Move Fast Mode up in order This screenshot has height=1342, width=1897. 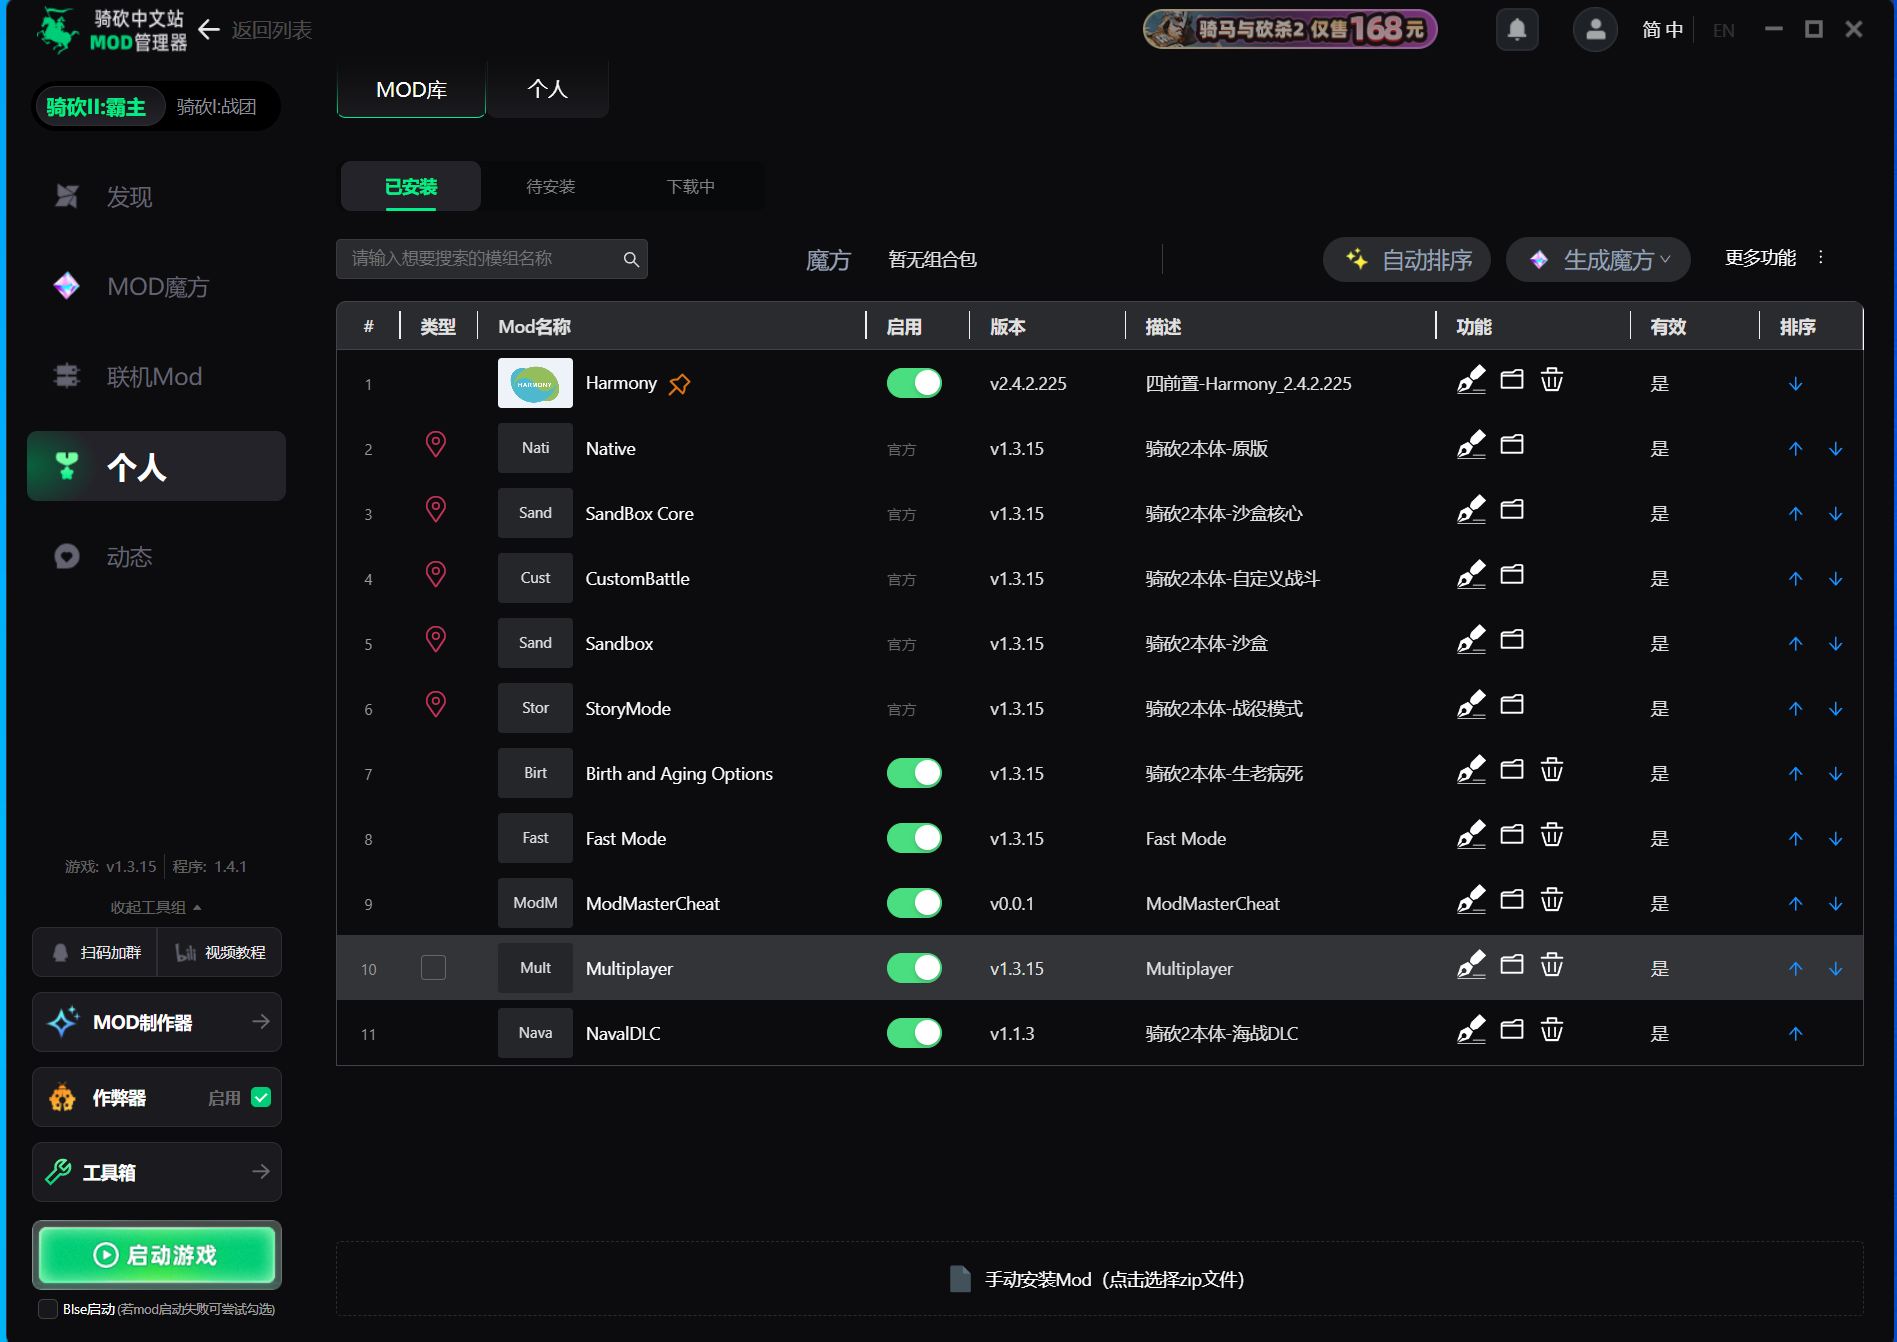tap(1796, 839)
